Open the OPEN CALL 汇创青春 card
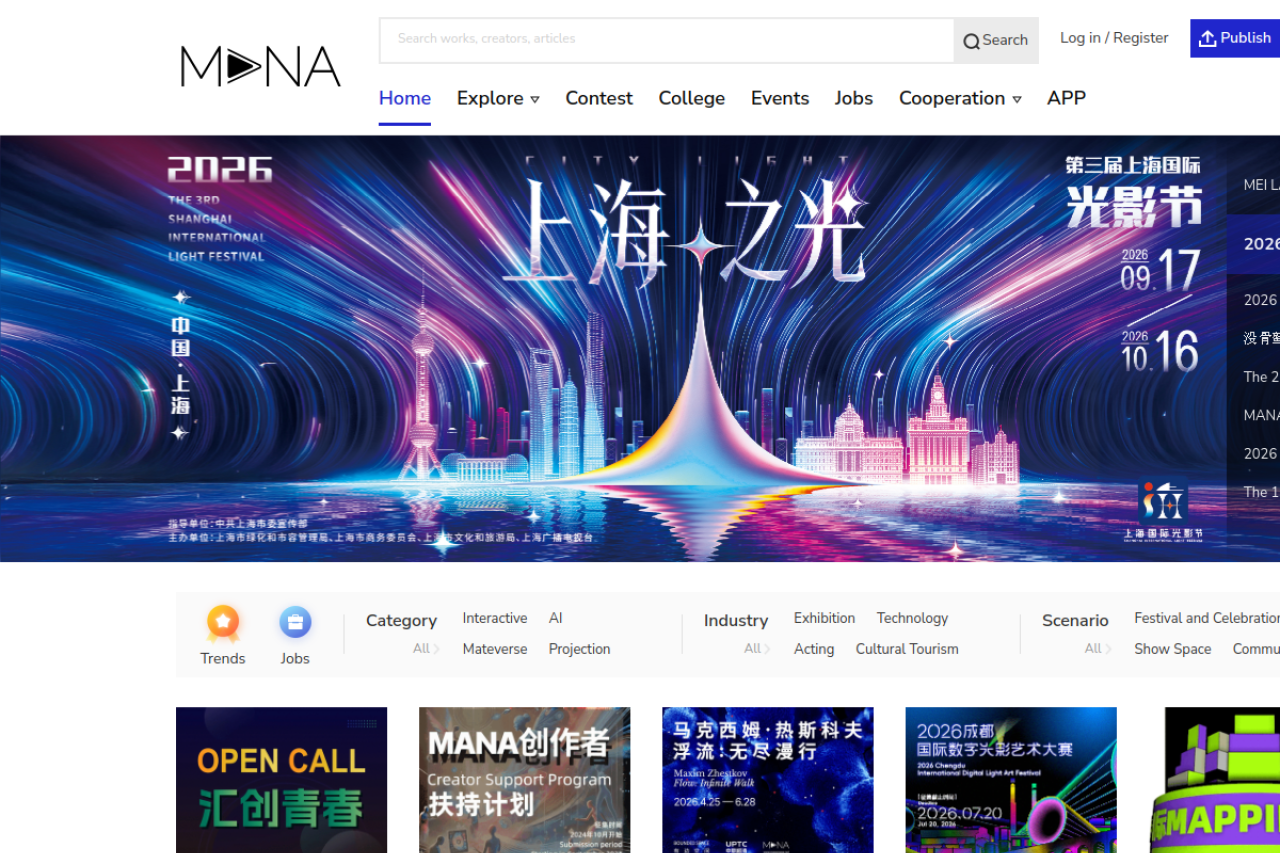 [x=281, y=780]
